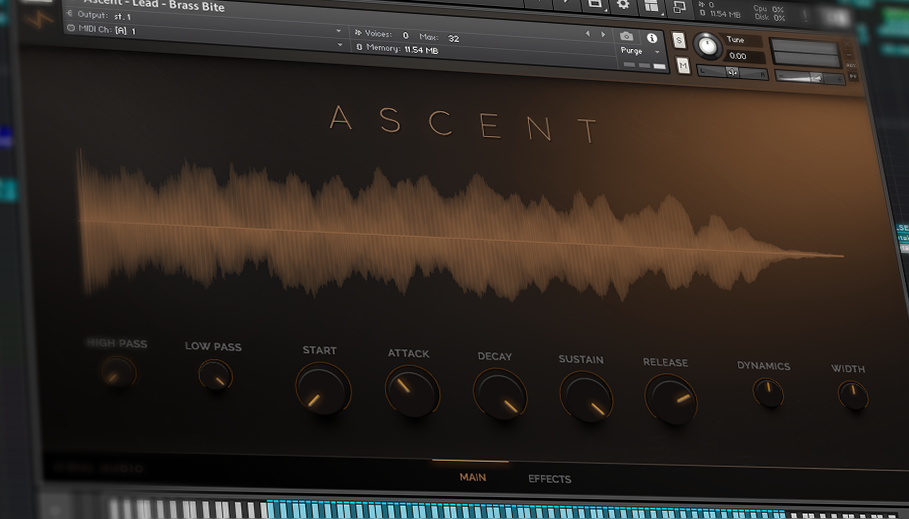Screen dimensions: 909x519
Task: Mute the instrument with M button
Action: pyautogui.click(x=683, y=66)
